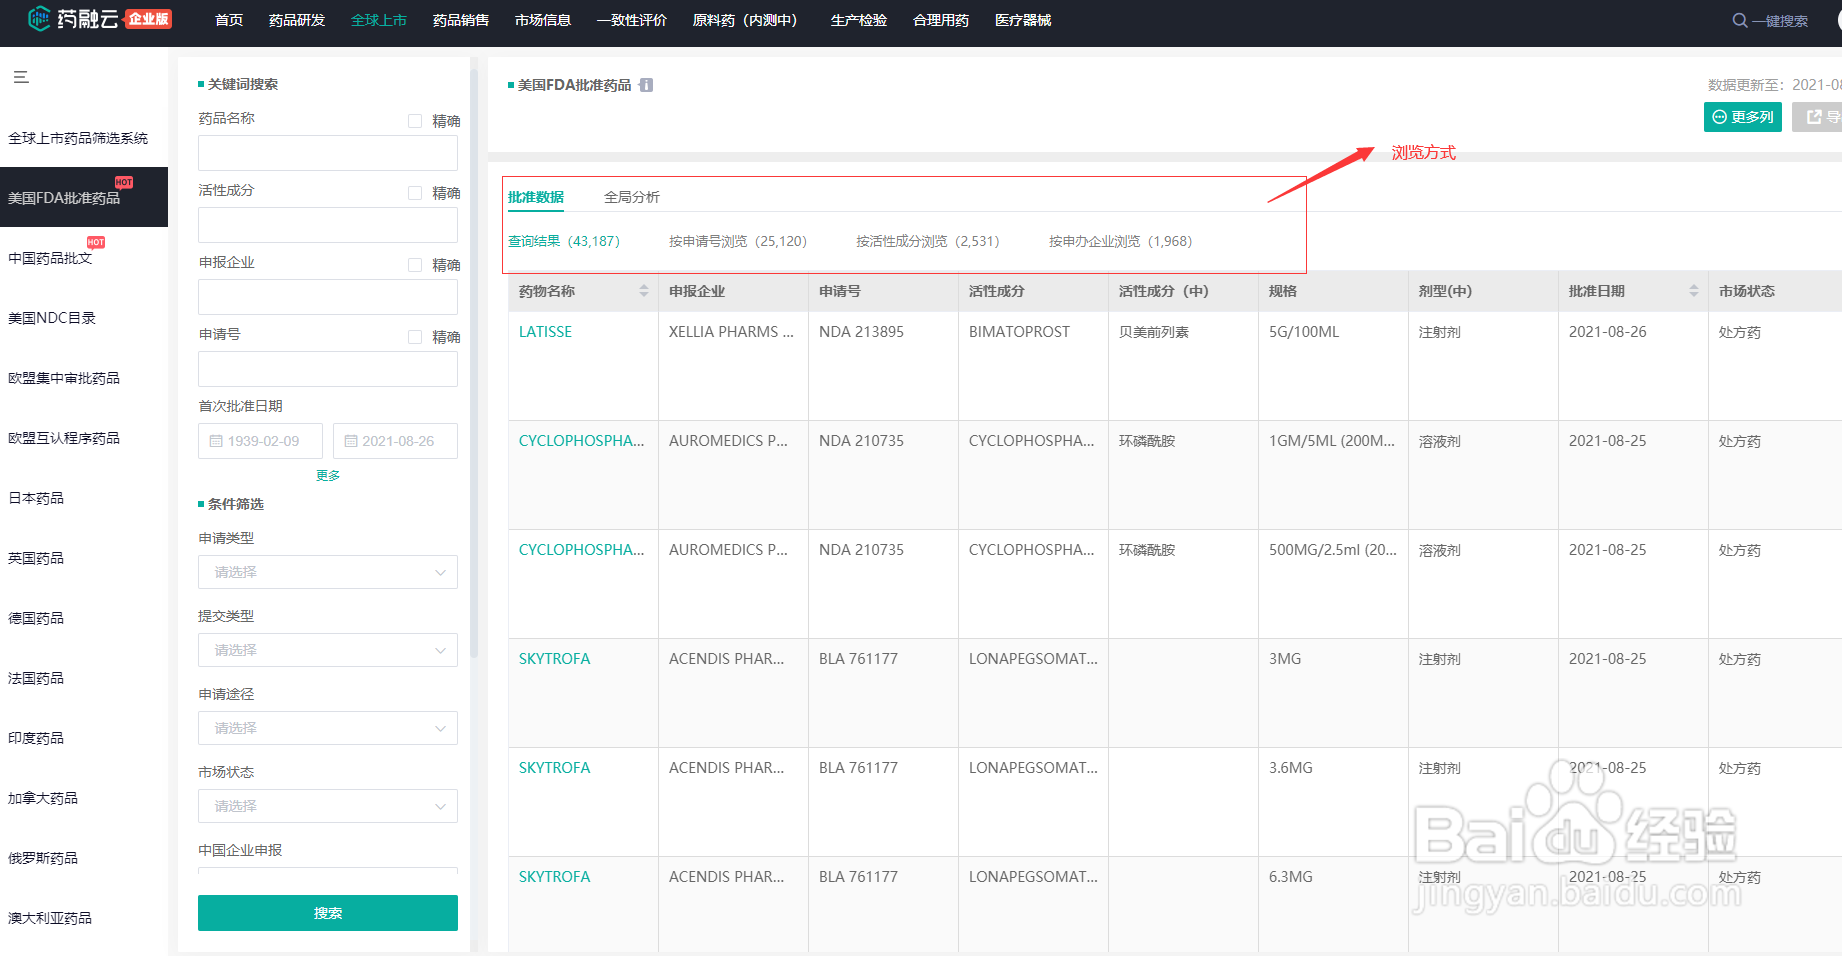Screen dimensions: 1842x956
Task: Open end date calendar picker 2021-08-26
Action: [x=395, y=441]
